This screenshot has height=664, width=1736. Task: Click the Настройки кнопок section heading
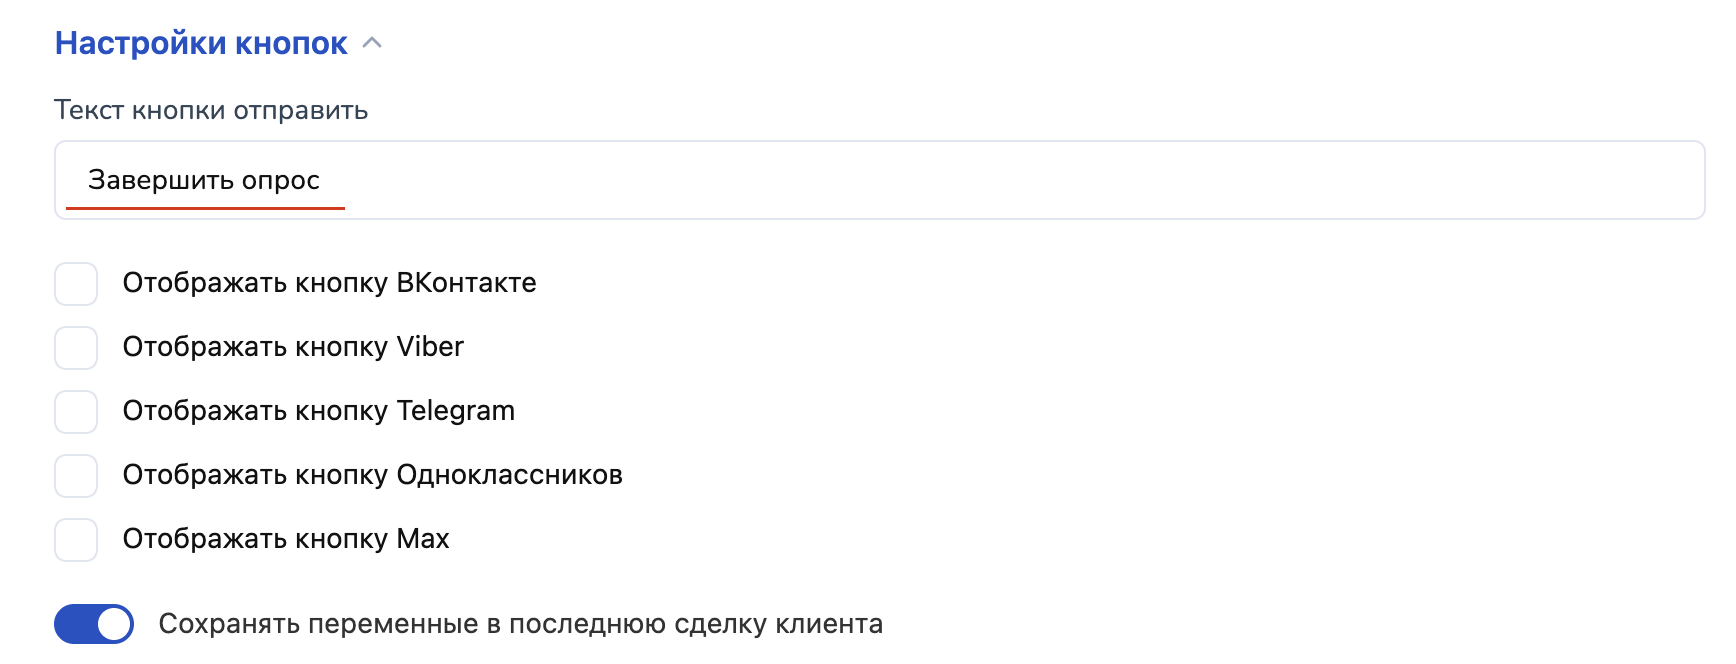[x=201, y=43]
